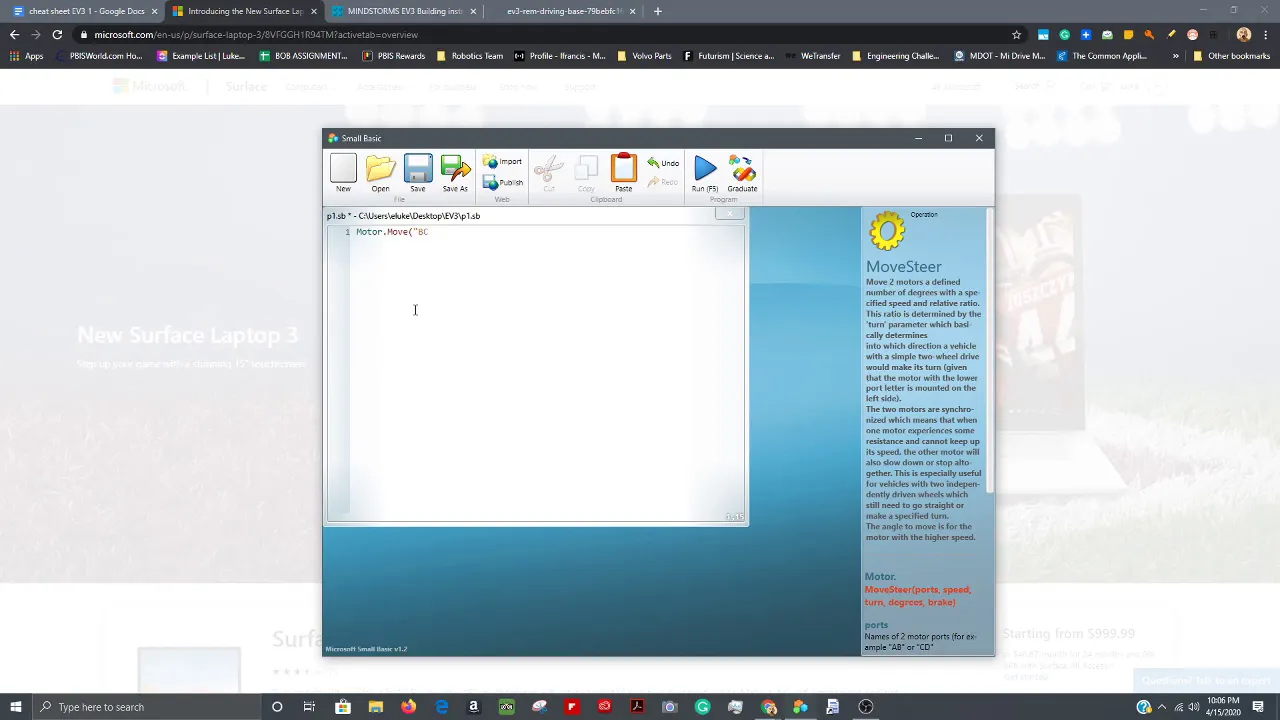The image size is (1280, 720).
Task: Go back in Chrome
Action: click(14, 35)
